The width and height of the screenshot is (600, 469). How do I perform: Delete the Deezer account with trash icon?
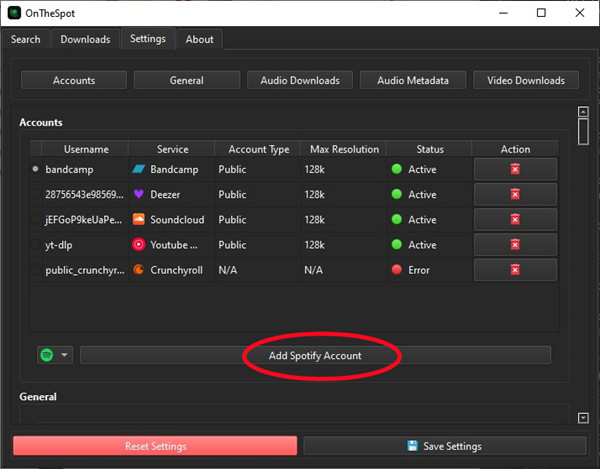(x=515, y=194)
